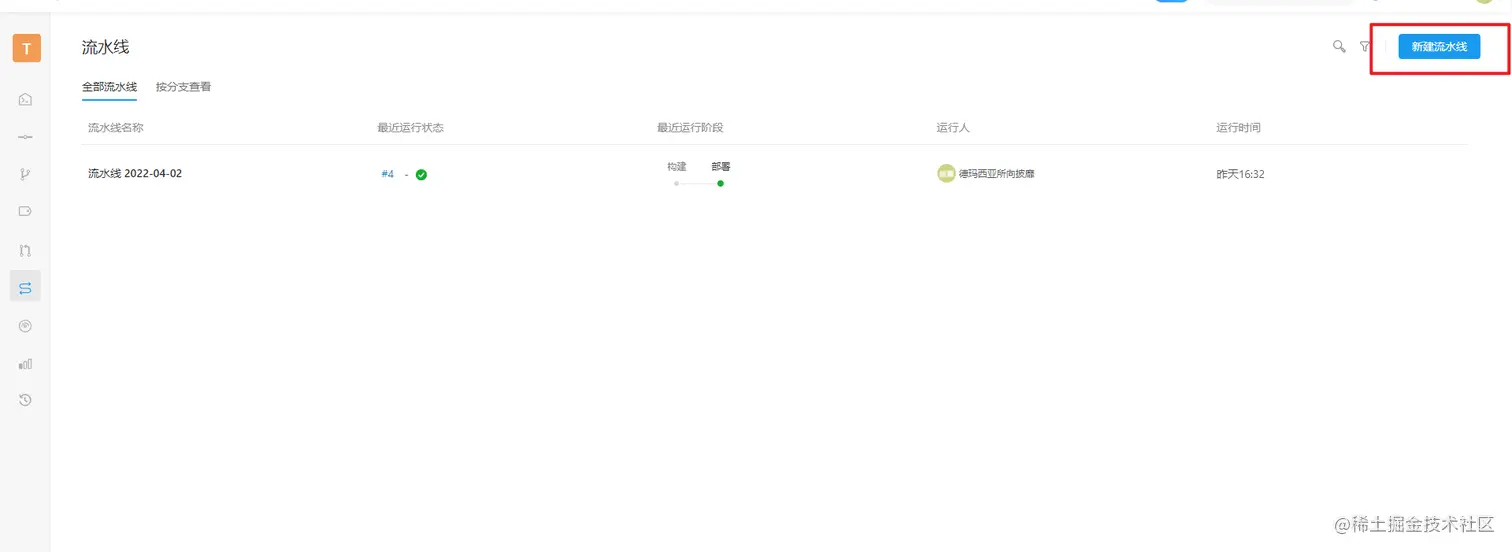1512x552 pixels.
Task: Click the 新建流水线 button
Action: [1439, 47]
